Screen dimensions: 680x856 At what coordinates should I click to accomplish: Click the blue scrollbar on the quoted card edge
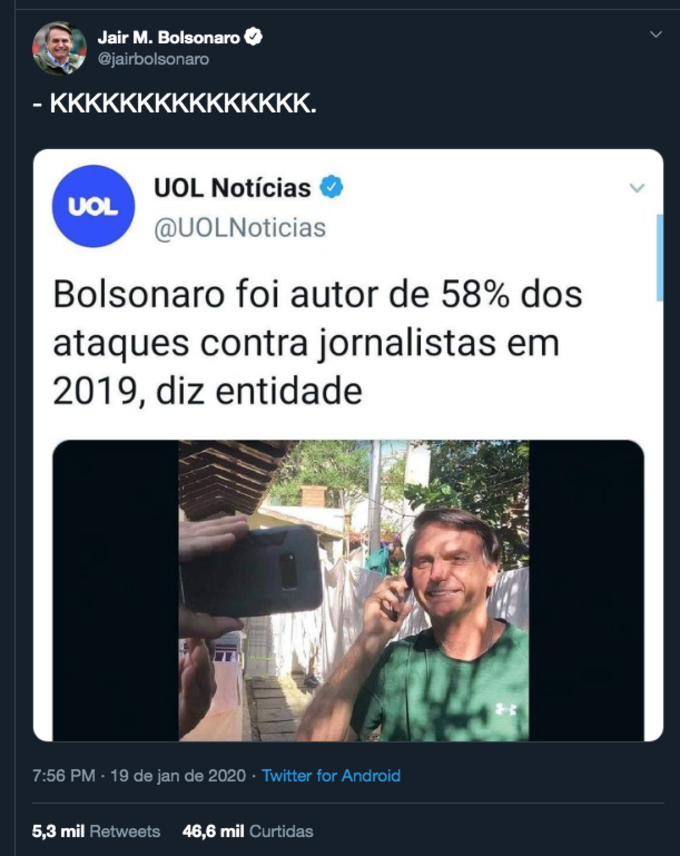tap(660, 257)
